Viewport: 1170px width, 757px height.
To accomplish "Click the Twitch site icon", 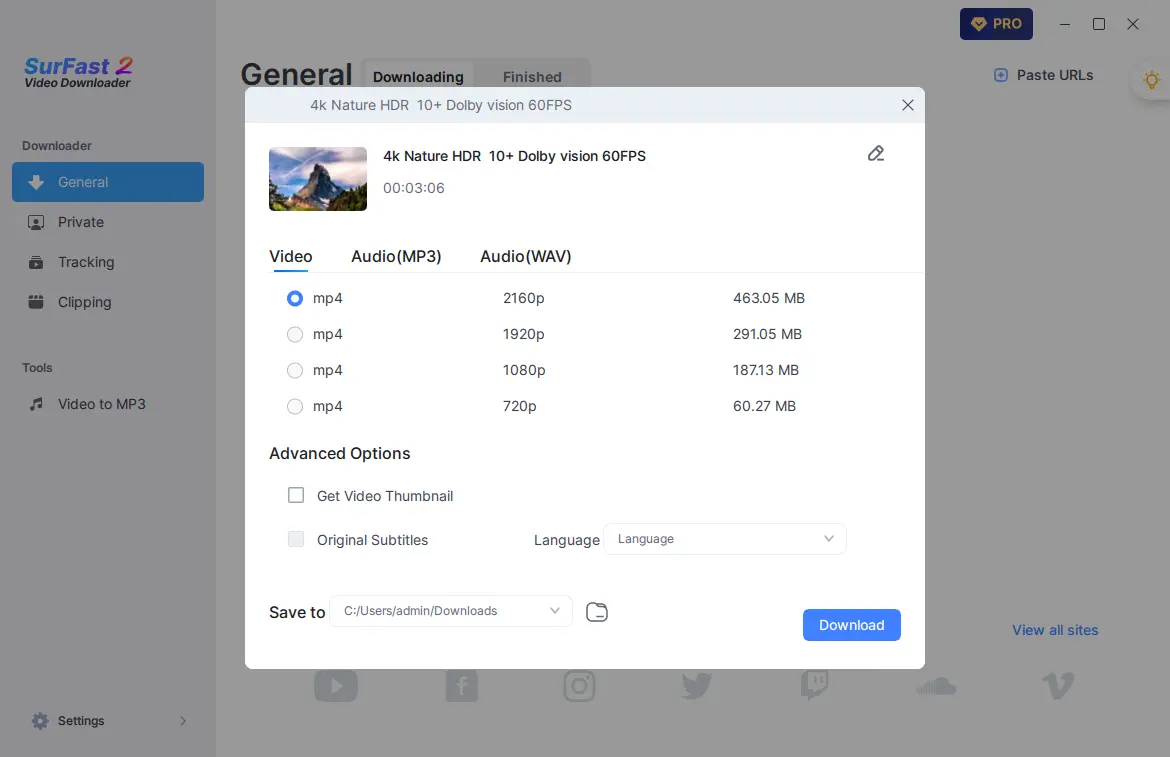I will tap(815, 685).
